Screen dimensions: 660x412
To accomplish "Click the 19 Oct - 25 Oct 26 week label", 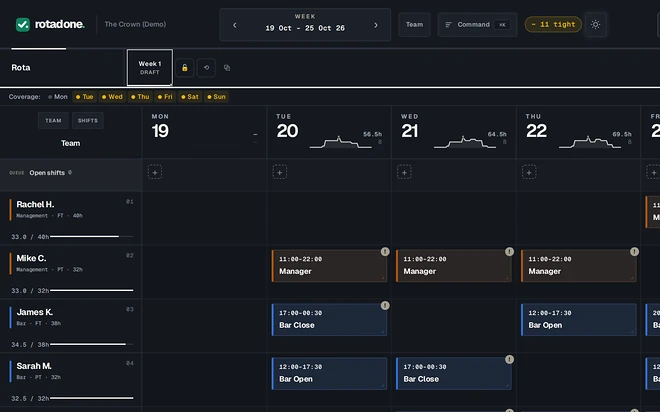I will tap(305, 28).
